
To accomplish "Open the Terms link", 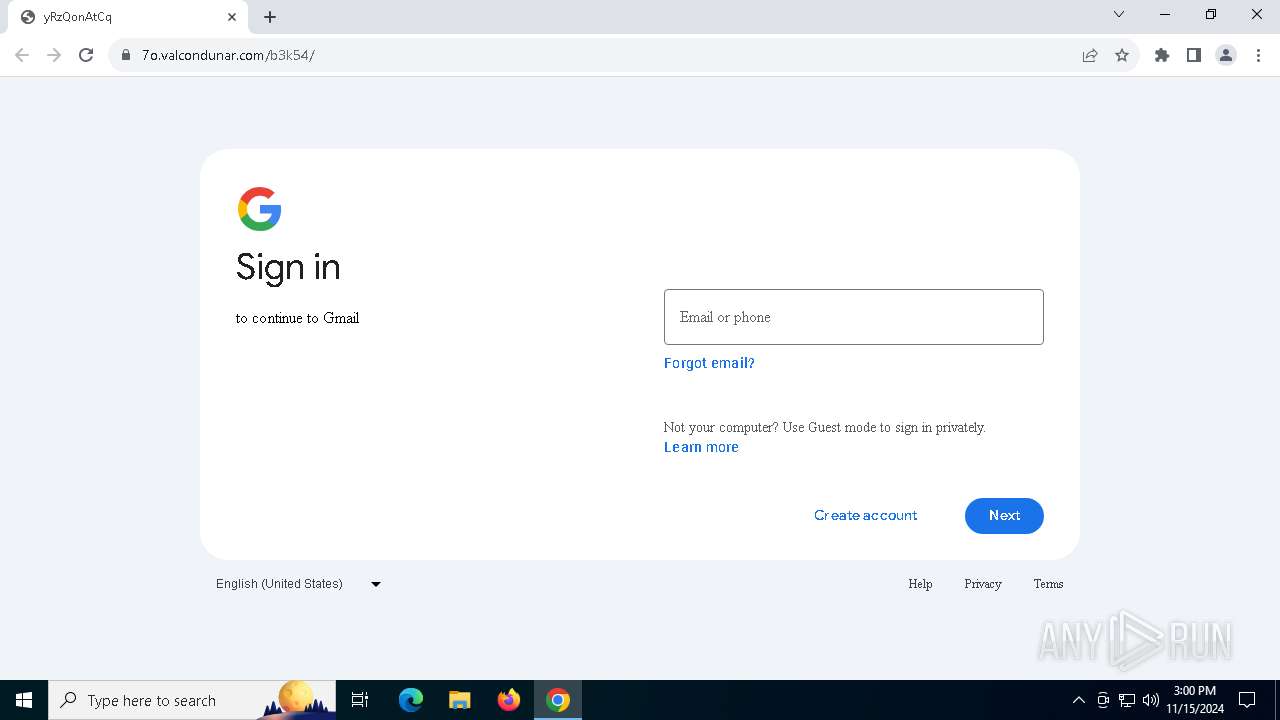I will [1048, 584].
